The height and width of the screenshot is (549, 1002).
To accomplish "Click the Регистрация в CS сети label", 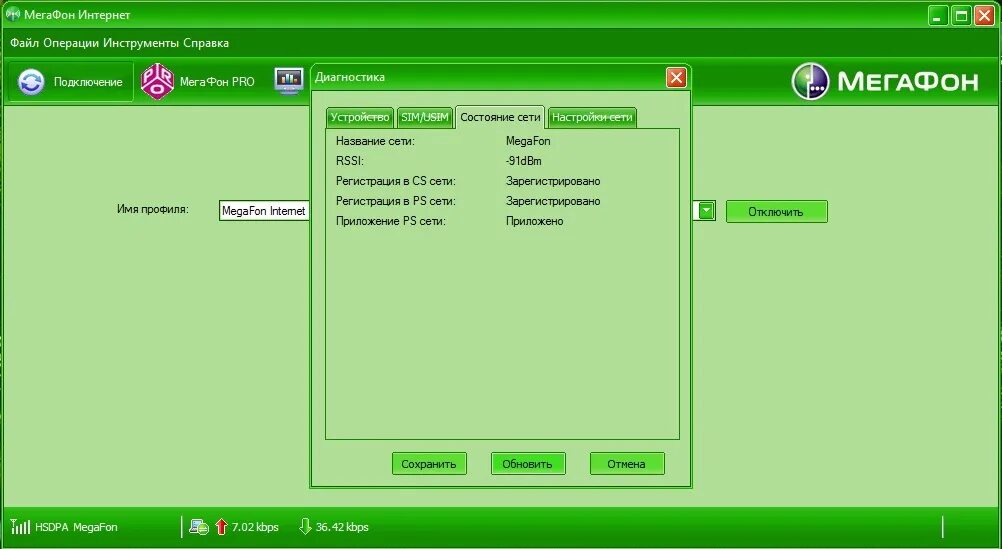I will coord(396,182).
